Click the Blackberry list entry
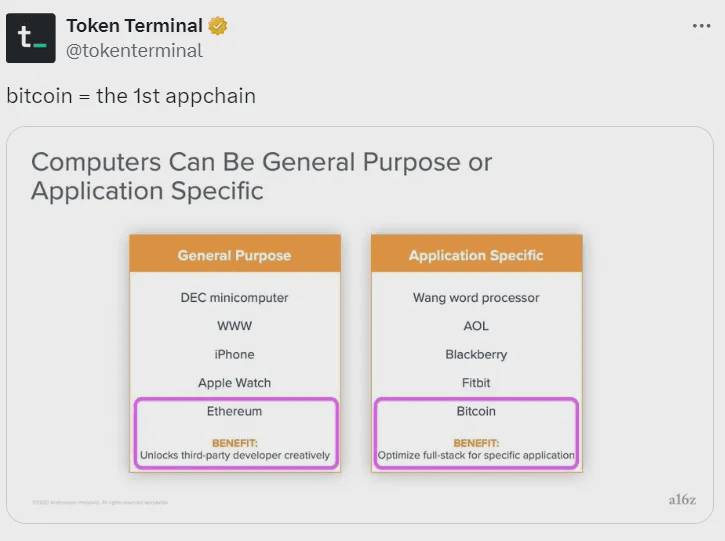 tap(476, 354)
